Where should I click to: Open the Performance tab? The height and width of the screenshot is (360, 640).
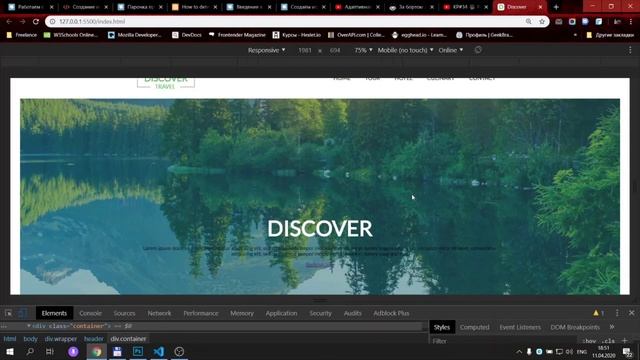tap(201, 313)
